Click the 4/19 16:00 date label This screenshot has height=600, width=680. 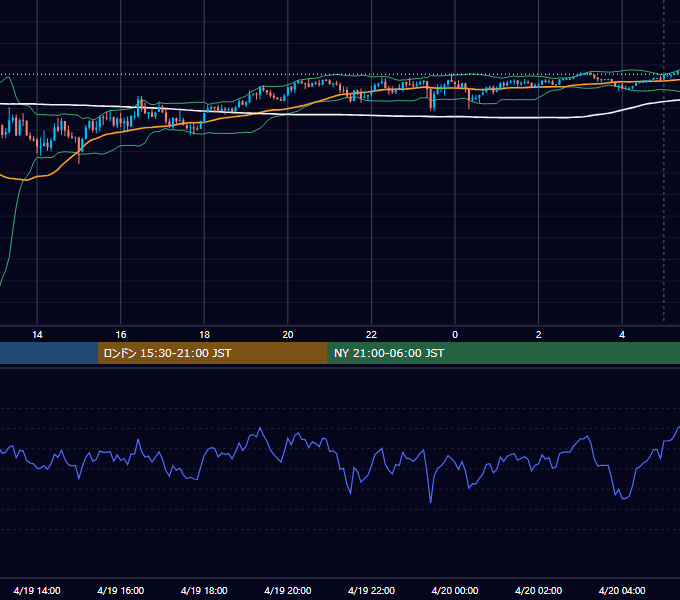tap(121, 590)
